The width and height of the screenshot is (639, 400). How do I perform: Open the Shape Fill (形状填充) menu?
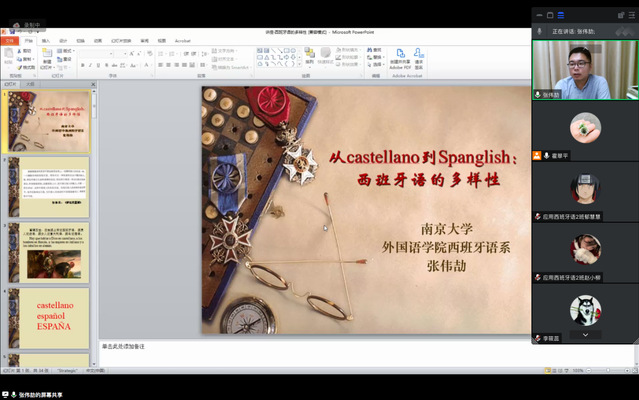[x=348, y=50]
